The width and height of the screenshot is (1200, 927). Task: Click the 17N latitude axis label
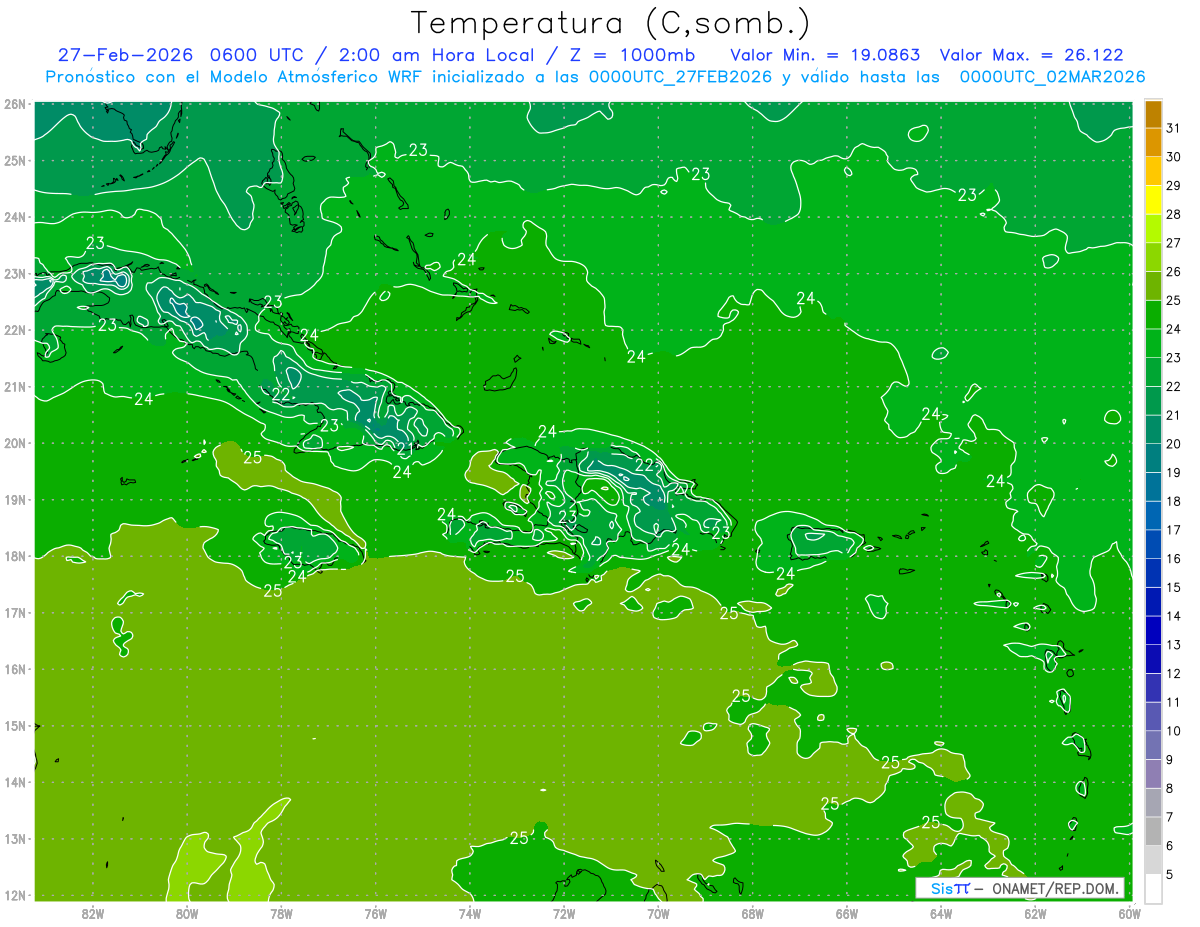(x=14, y=613)
